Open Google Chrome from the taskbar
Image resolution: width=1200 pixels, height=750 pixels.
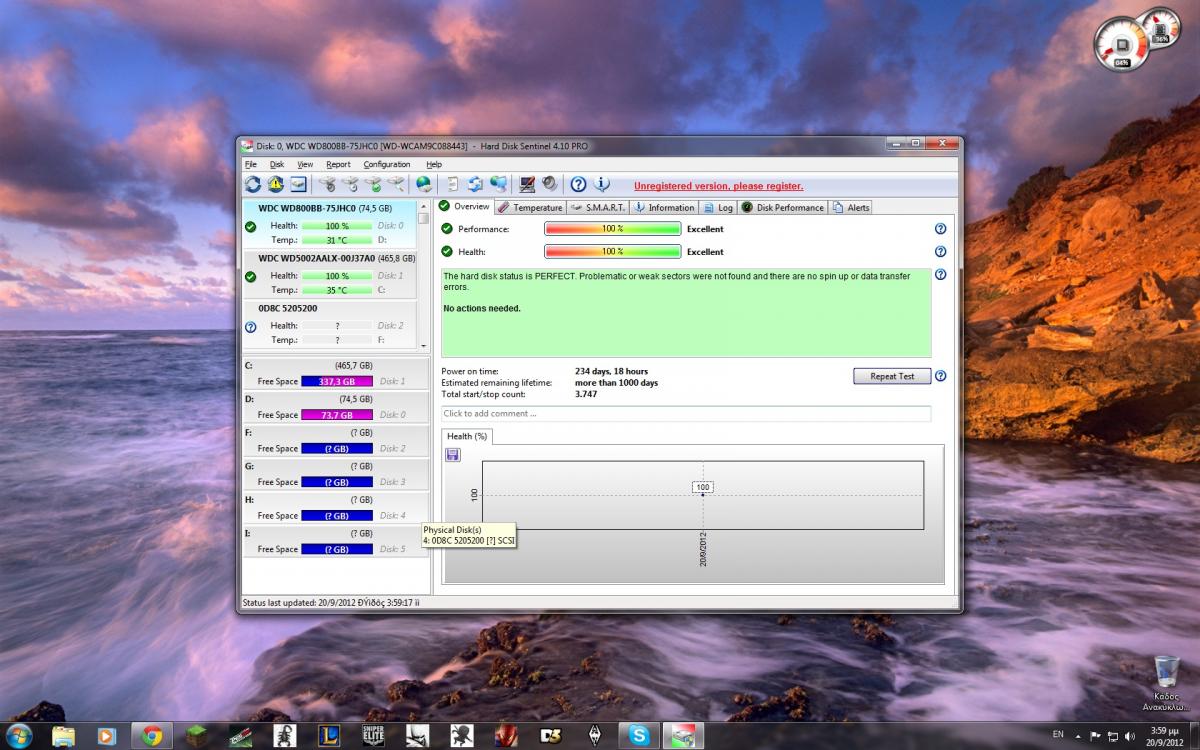click(152, 735)
